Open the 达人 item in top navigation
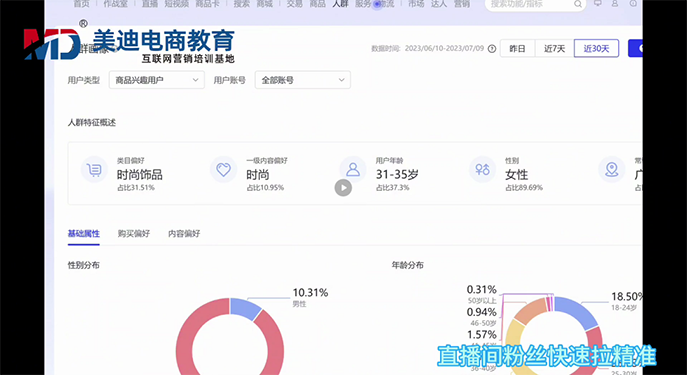 [439, 4]
